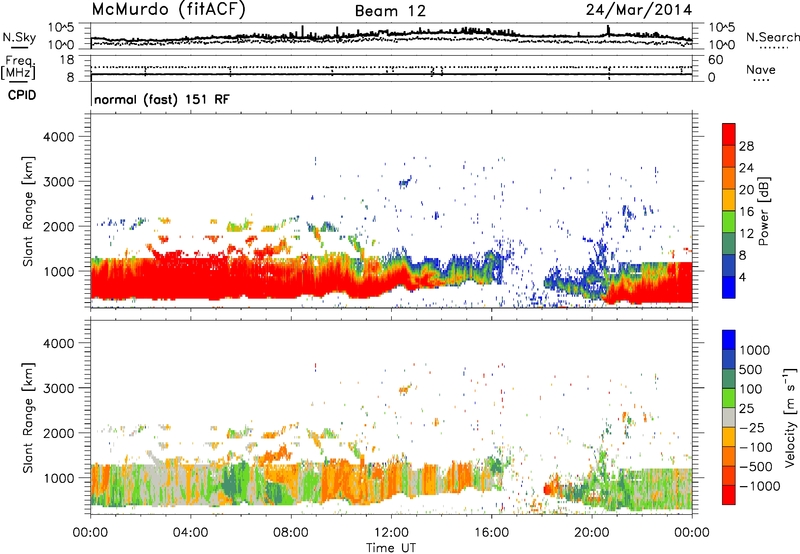This screenshot has width=800, height=554.
Task: Click the dark green 500 velocity swatch
Action: coord(729,379)
